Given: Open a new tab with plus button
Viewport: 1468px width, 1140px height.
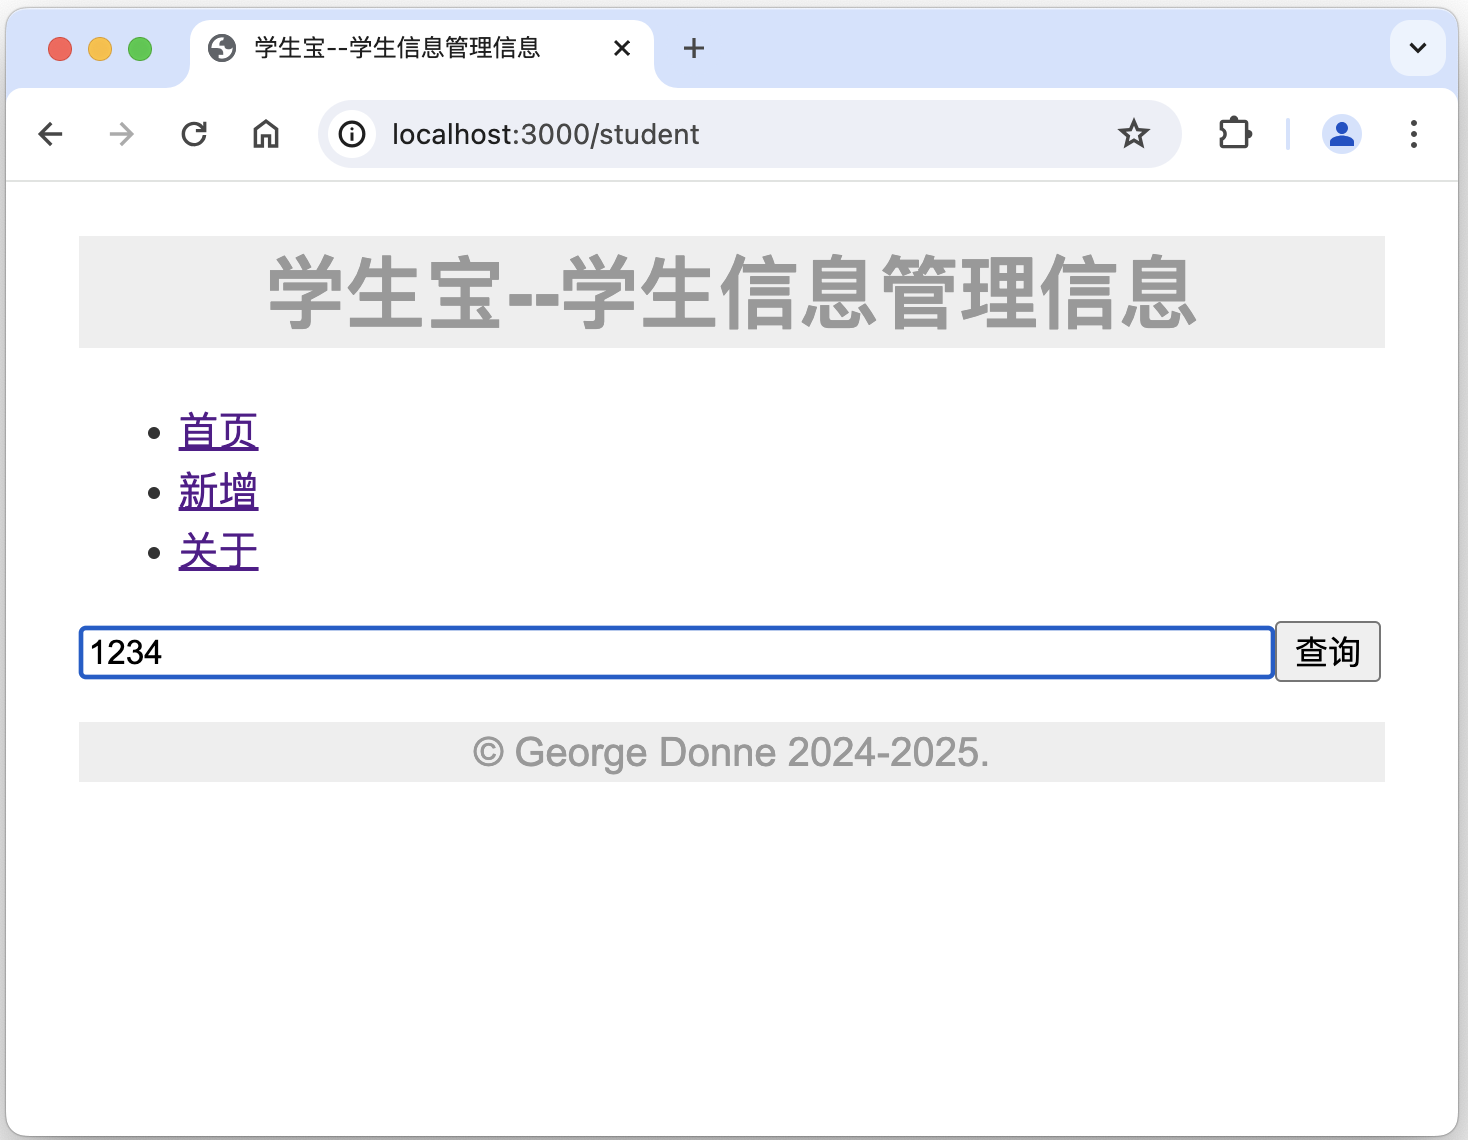Looking at the screenshot, I should coord(694,48).
